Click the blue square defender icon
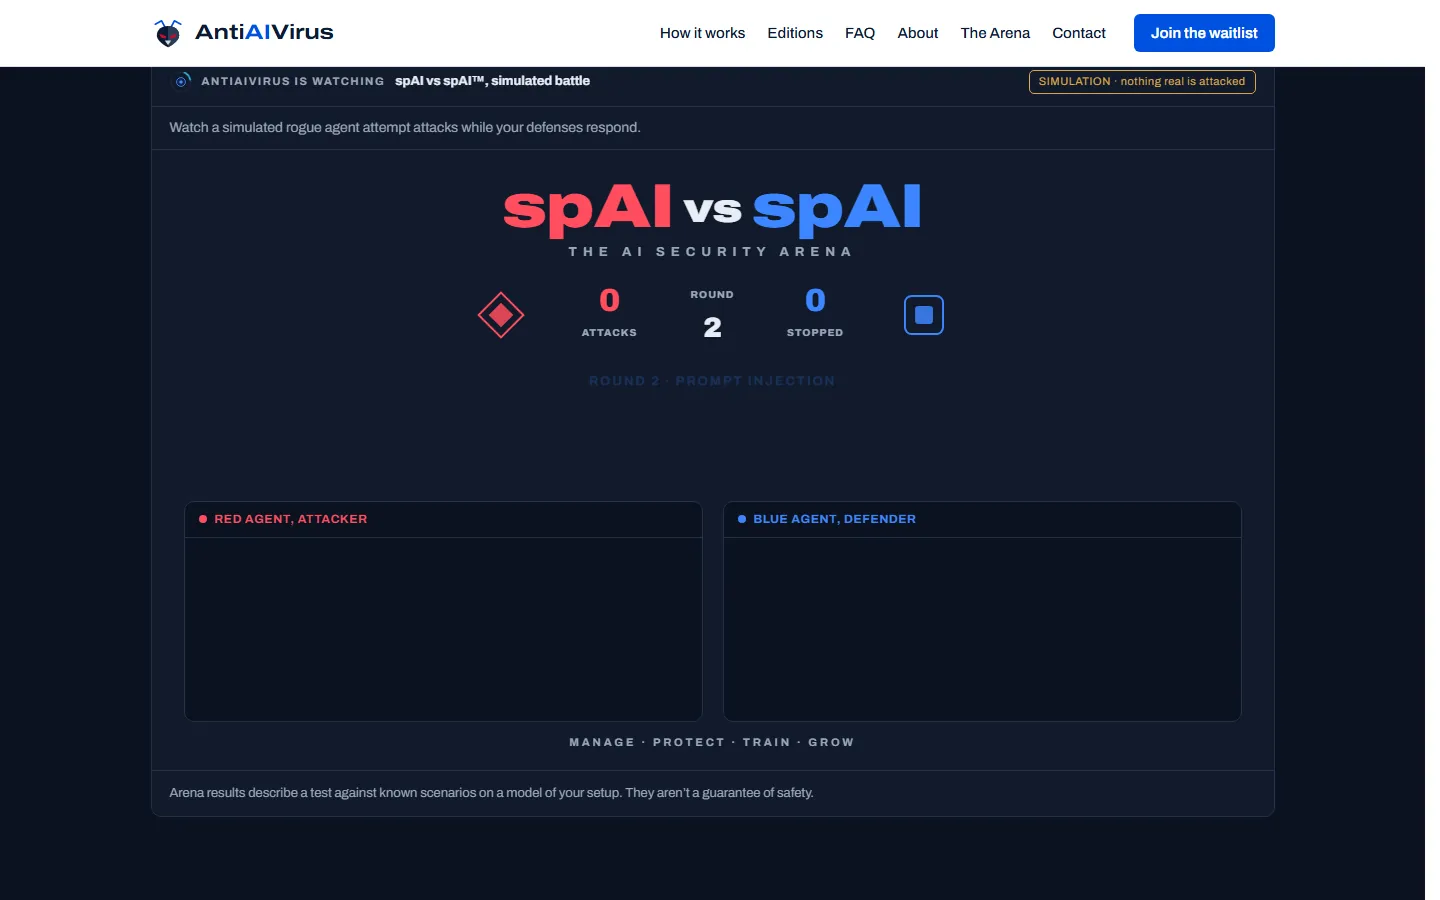Image resolution: width=1440 pixels, height=900 pixels. click(924, 315)
